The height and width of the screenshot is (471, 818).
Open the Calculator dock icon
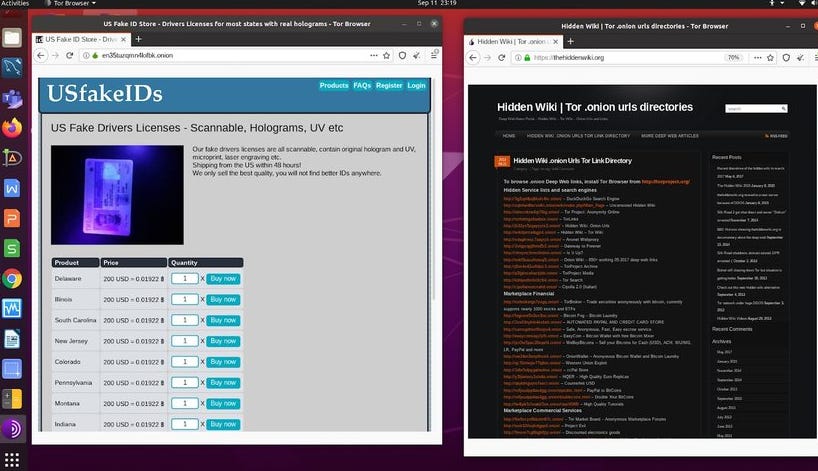(11, 398)
